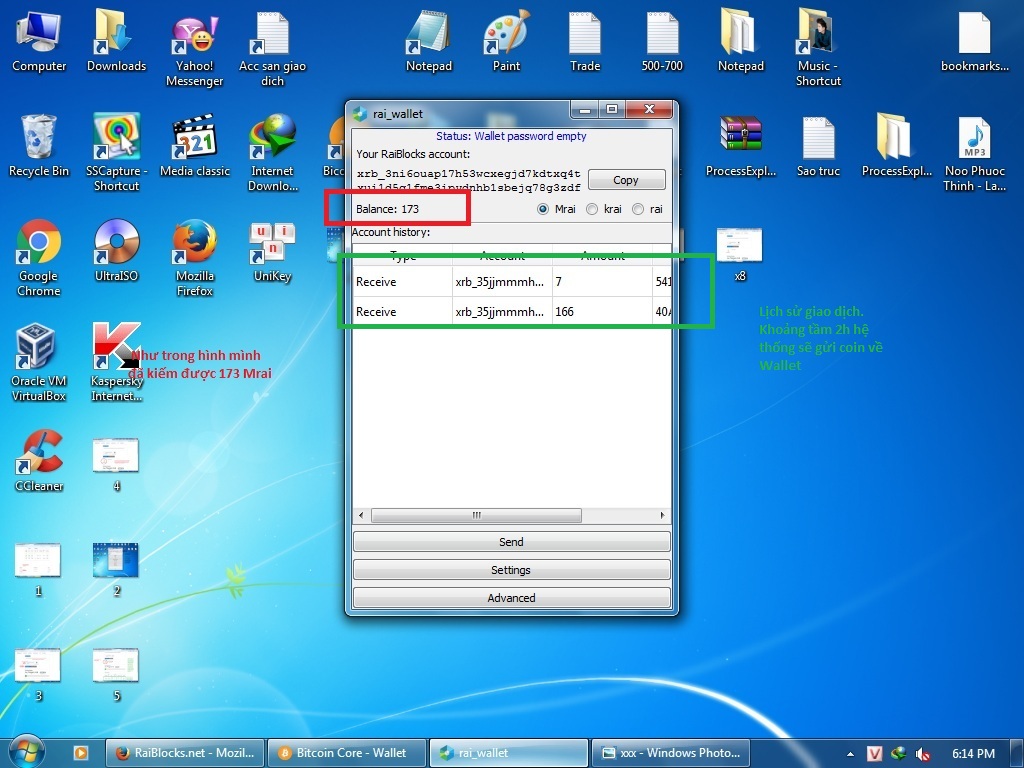Select the rai unit radio button
Viewport: 1024px width, 768px height.
[x=638, y=209]
